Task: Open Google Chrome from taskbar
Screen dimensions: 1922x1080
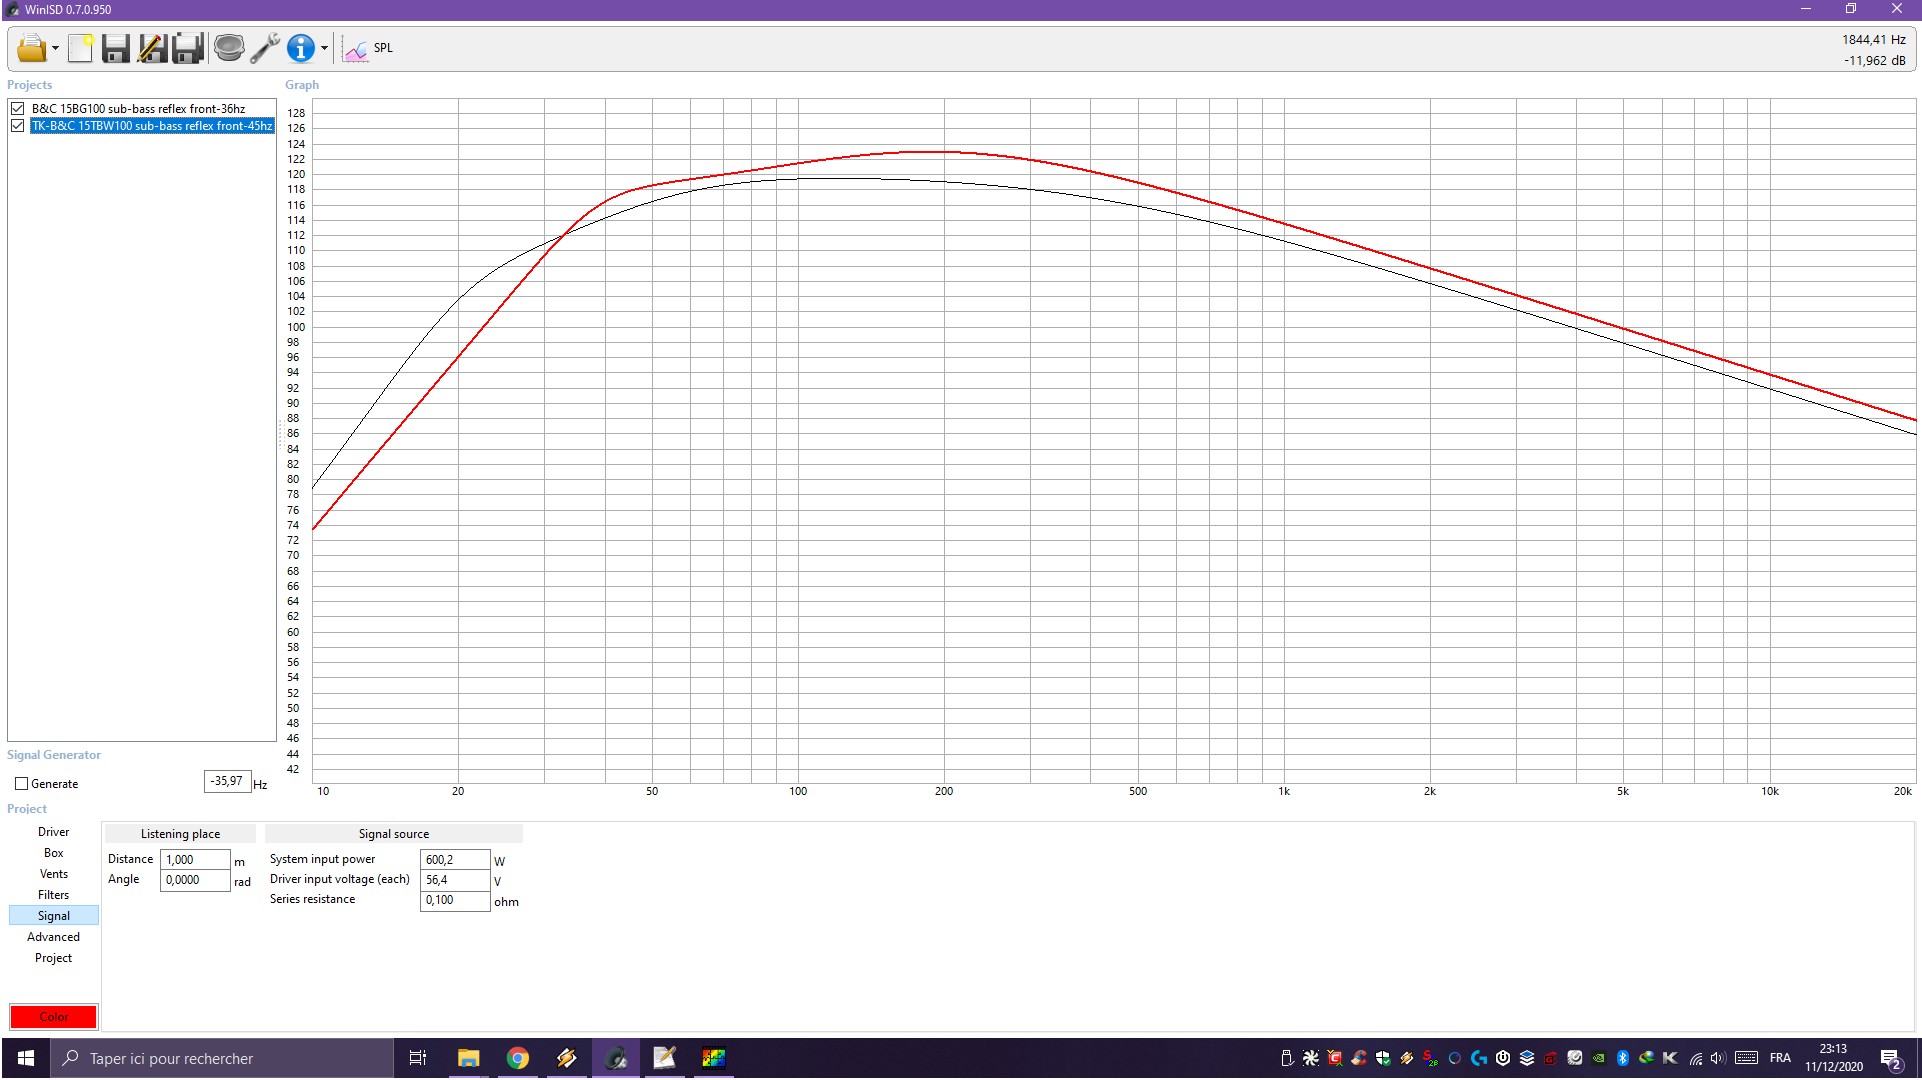Action: coord(517,1058)
